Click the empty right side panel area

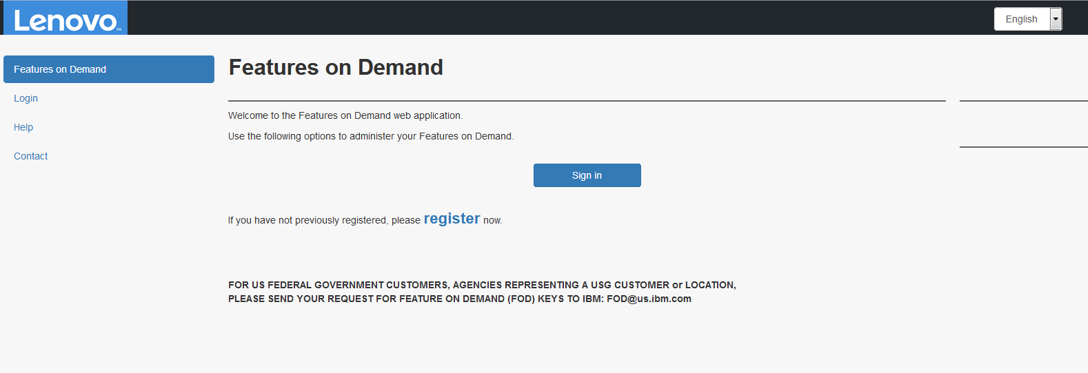(x=1023, y=124)
